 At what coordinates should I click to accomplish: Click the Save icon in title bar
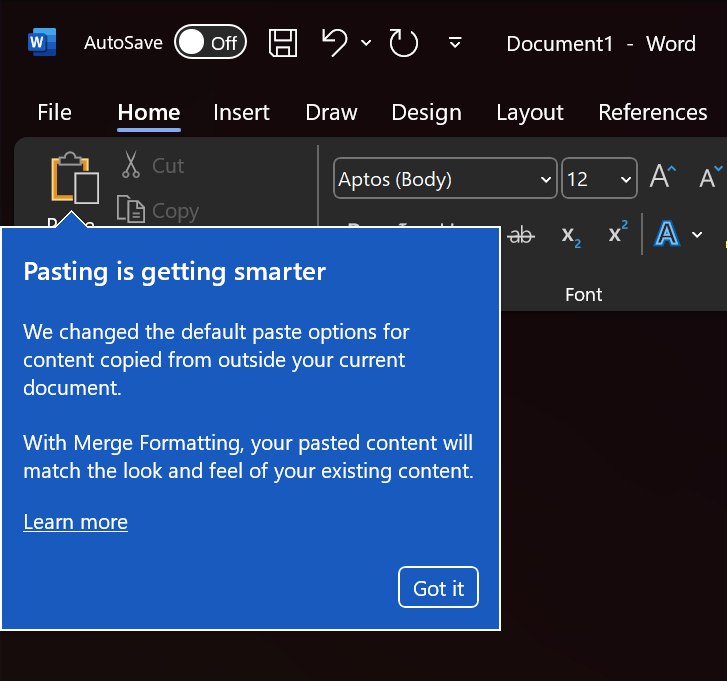(284, 43)
